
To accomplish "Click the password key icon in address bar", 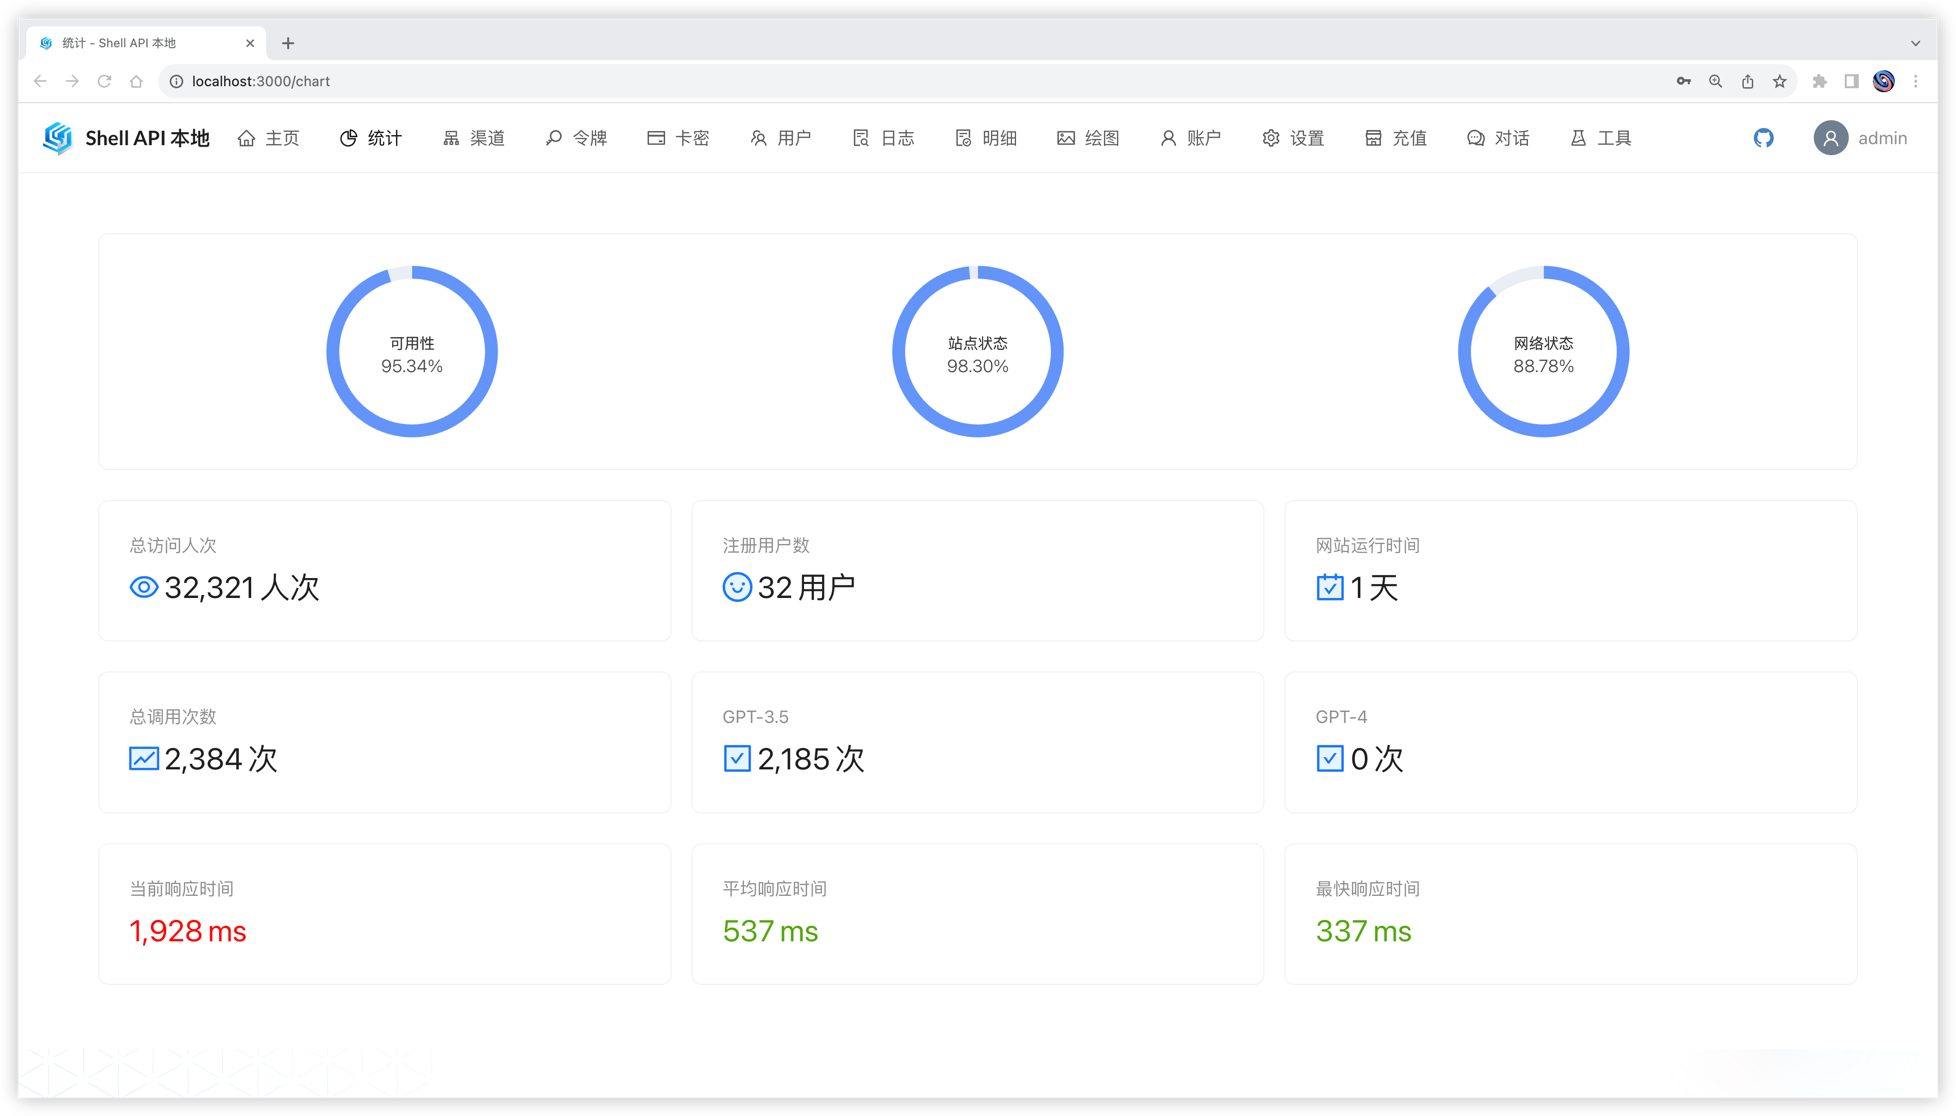I will 1684,81.
